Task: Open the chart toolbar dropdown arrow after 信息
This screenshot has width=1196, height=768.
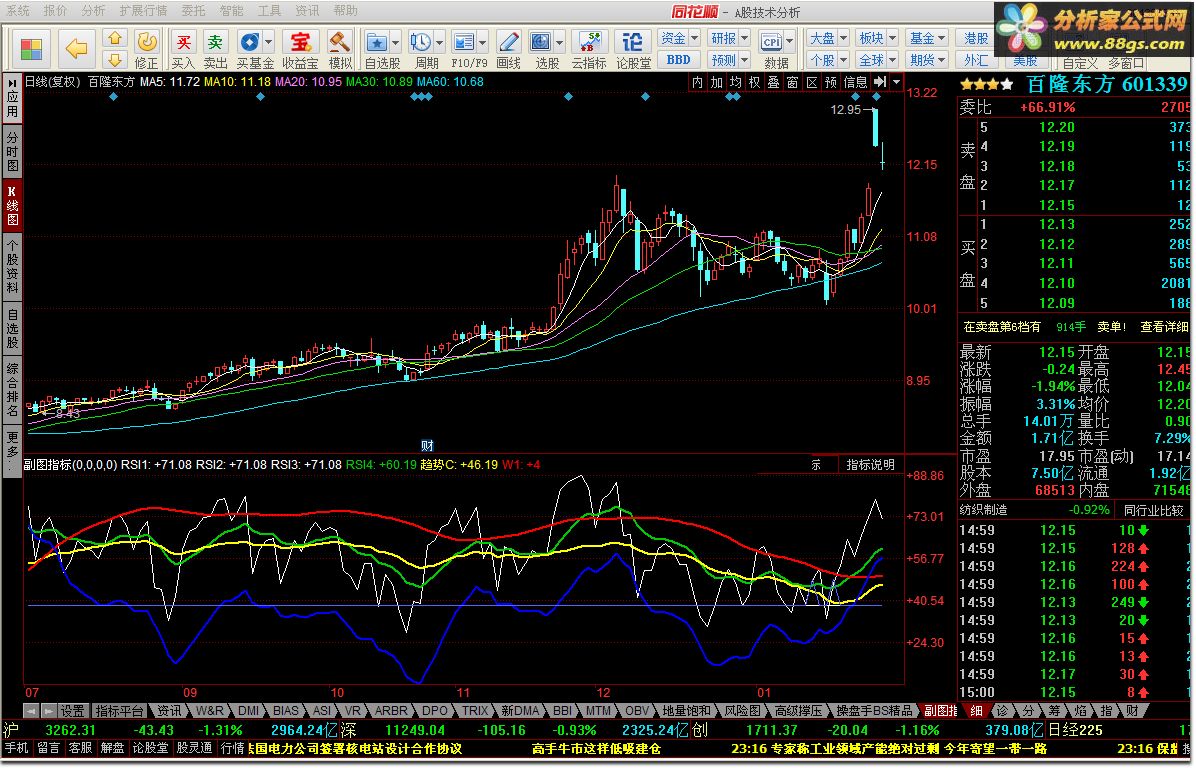Action: (896, 82)
